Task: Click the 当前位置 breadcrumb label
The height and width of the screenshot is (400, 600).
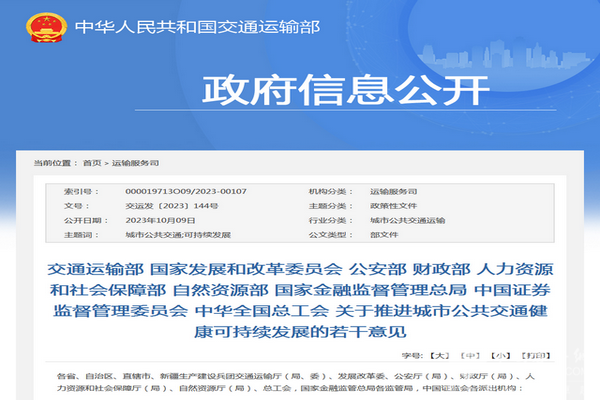Action: click(x=54, y=162)
